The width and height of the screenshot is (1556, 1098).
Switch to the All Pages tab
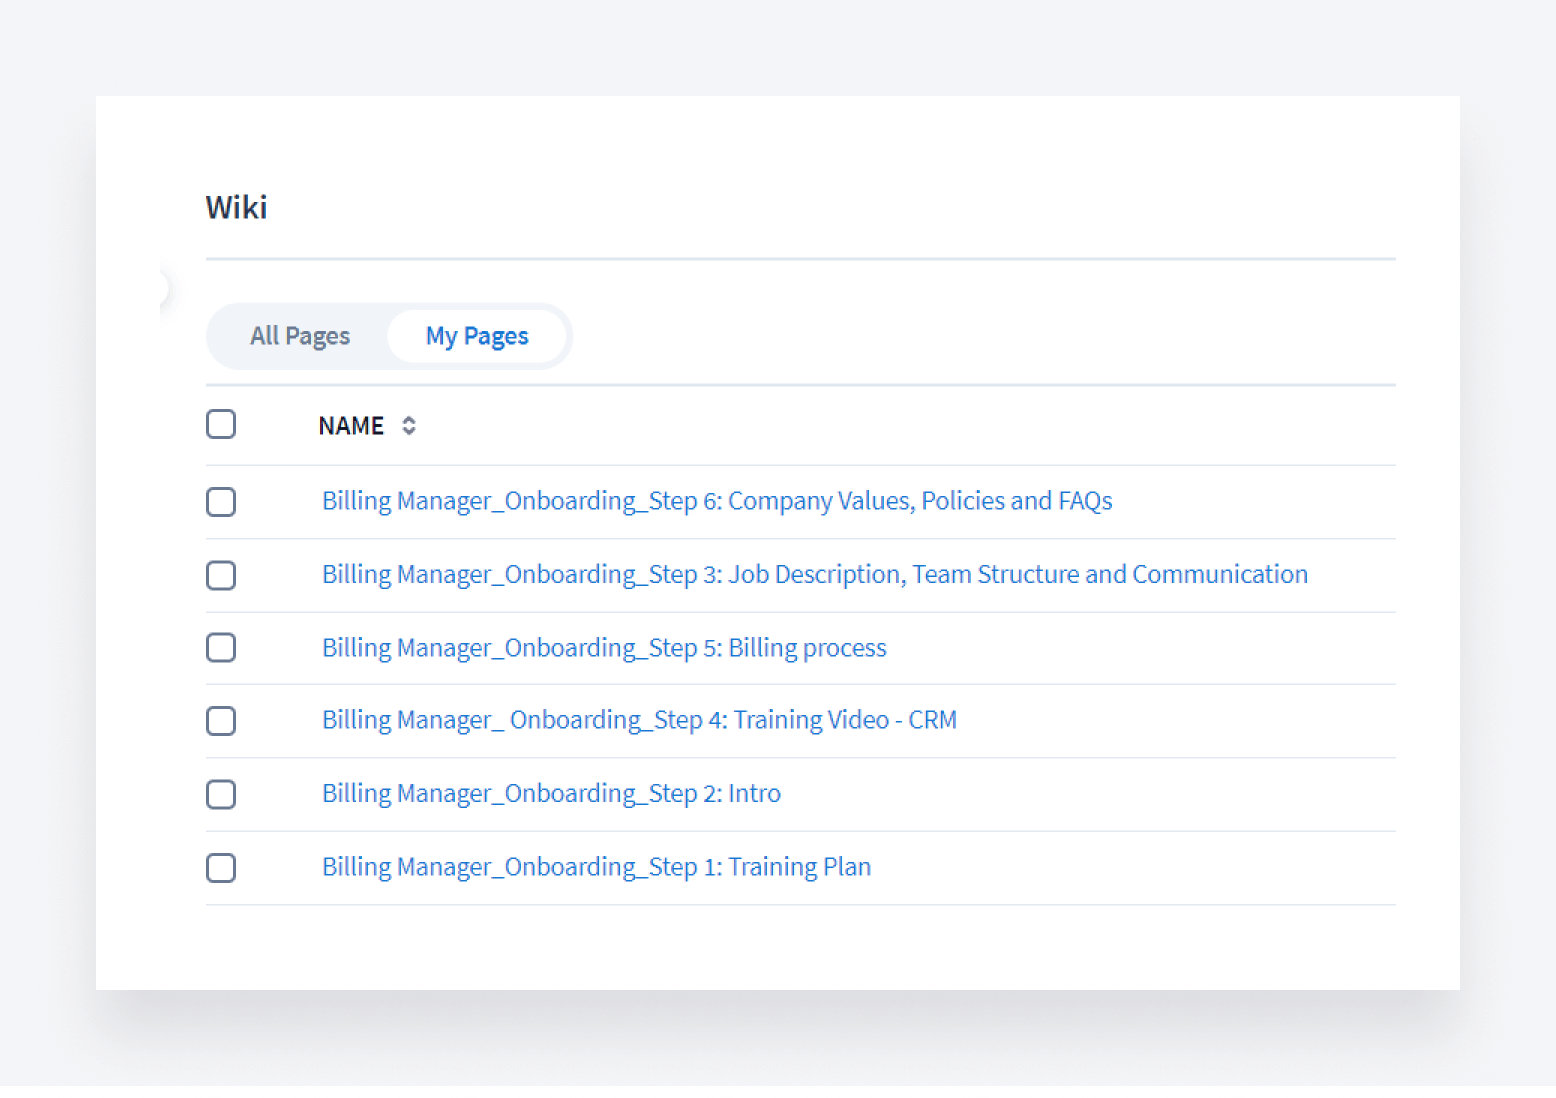click(x=299, y=336)
